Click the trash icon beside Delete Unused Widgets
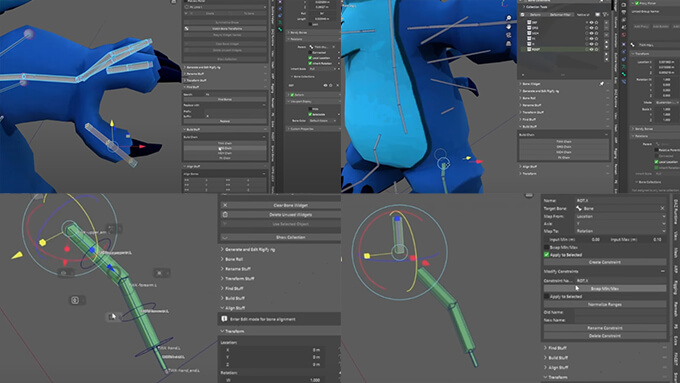The width and height of the screenshot is (680, 383). pos(225,214)
